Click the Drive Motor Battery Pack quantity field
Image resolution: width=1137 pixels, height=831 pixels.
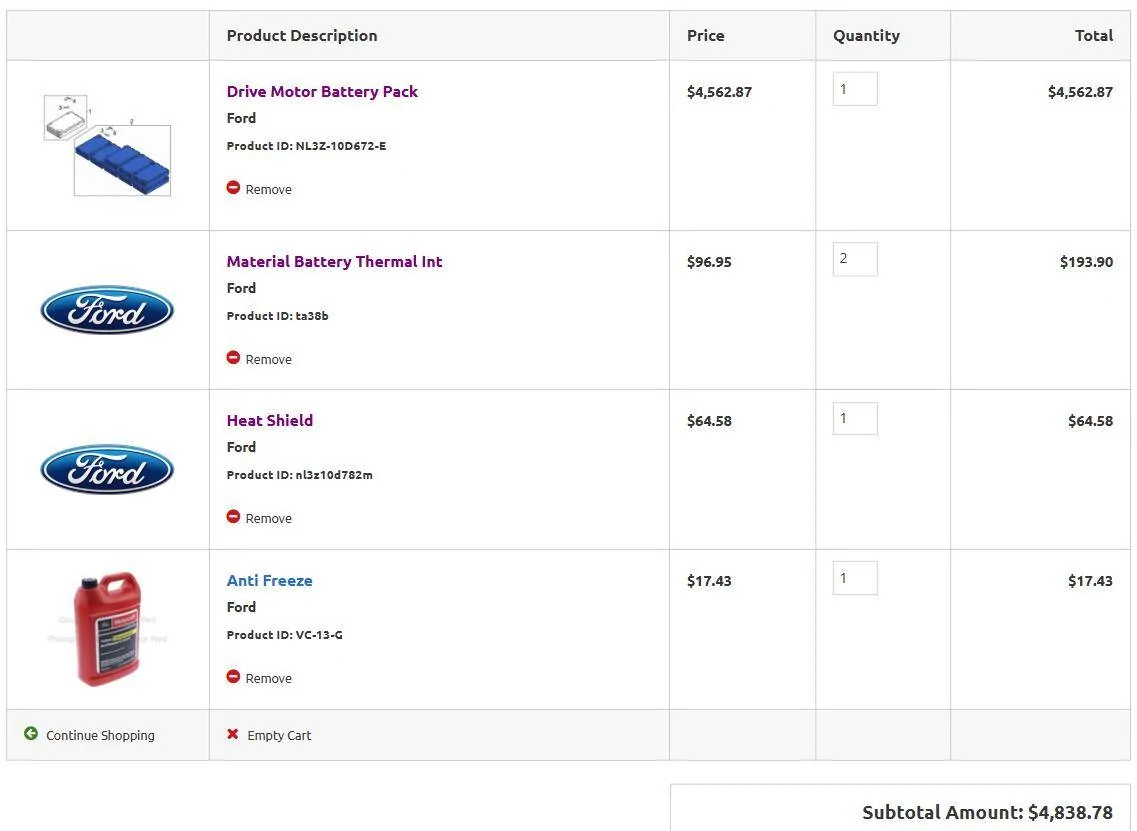point(855,89)
